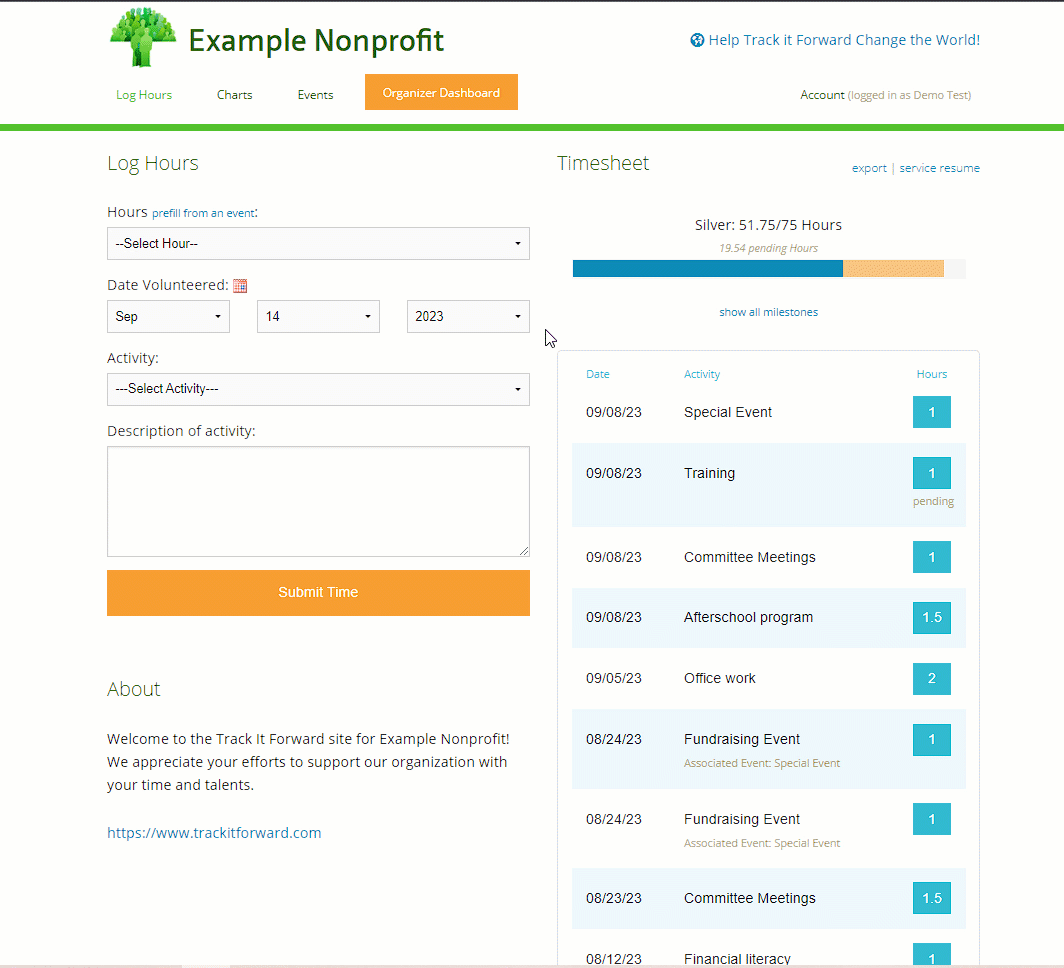Screen dimensions: 1064x968
Task: Expand the month dropdown showing Sep
Action: 168,317
